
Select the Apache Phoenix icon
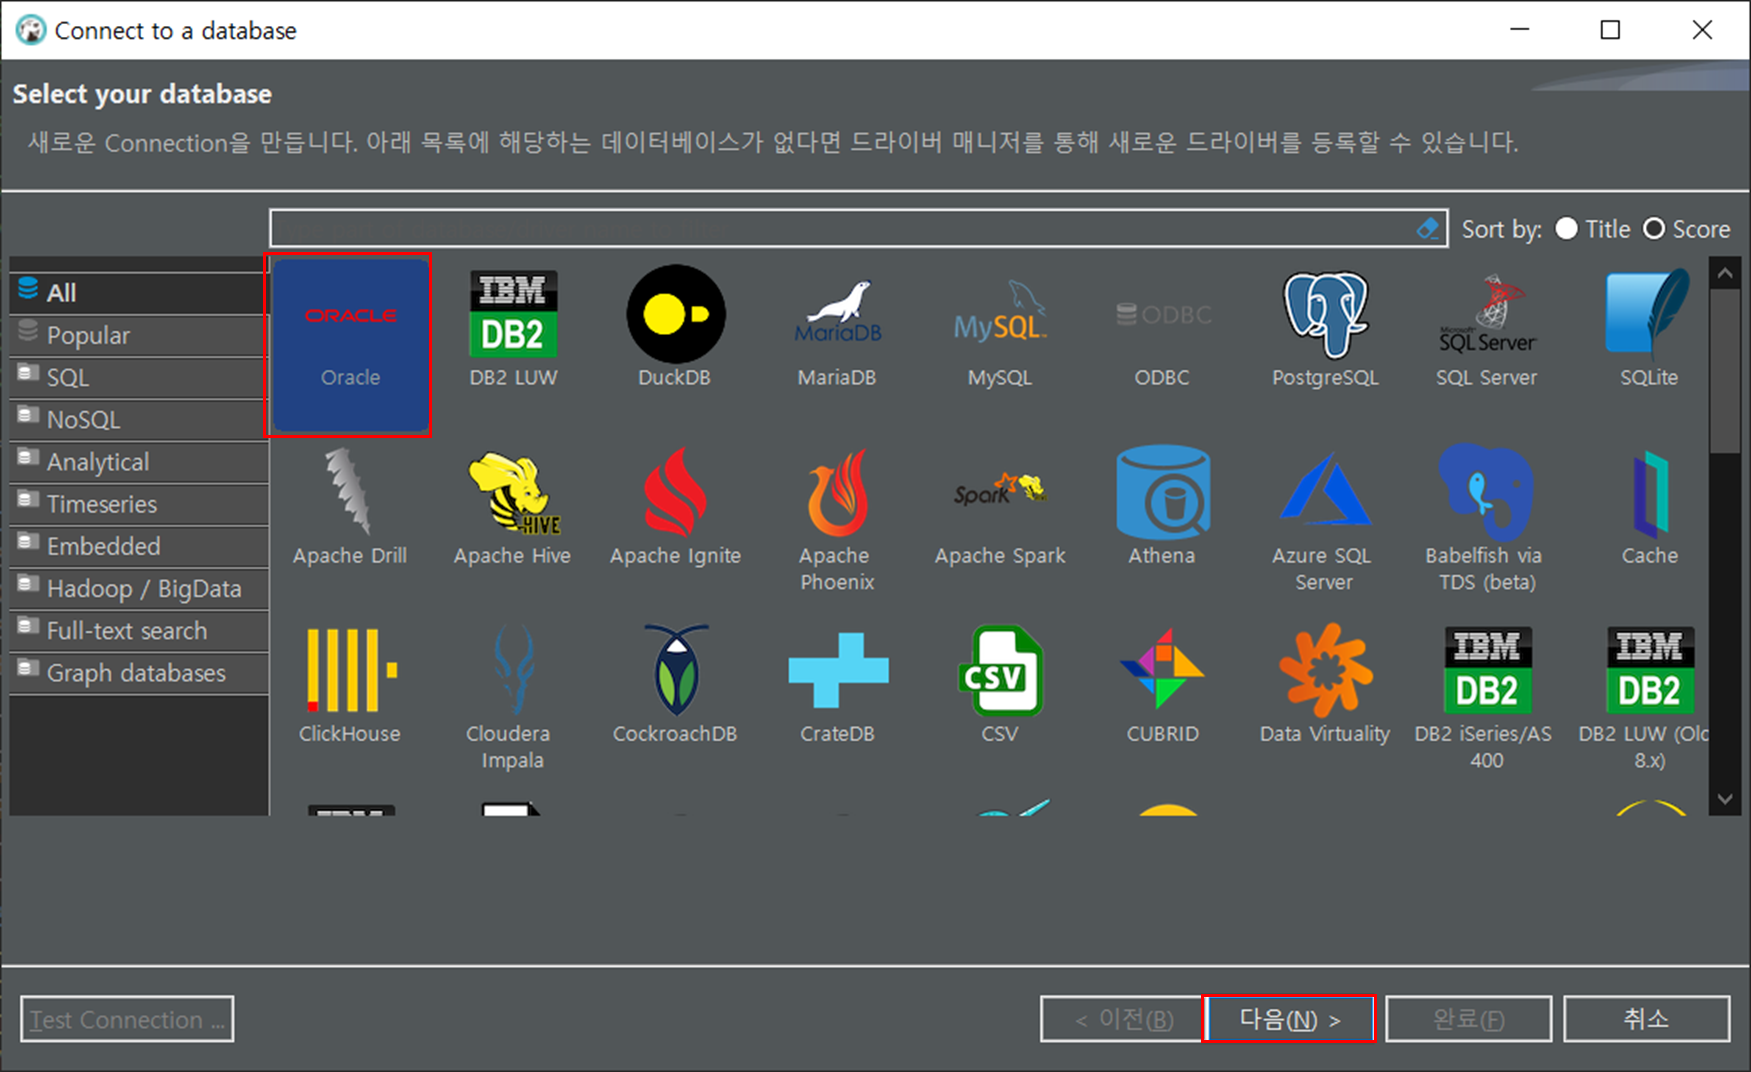pos(837,493)
